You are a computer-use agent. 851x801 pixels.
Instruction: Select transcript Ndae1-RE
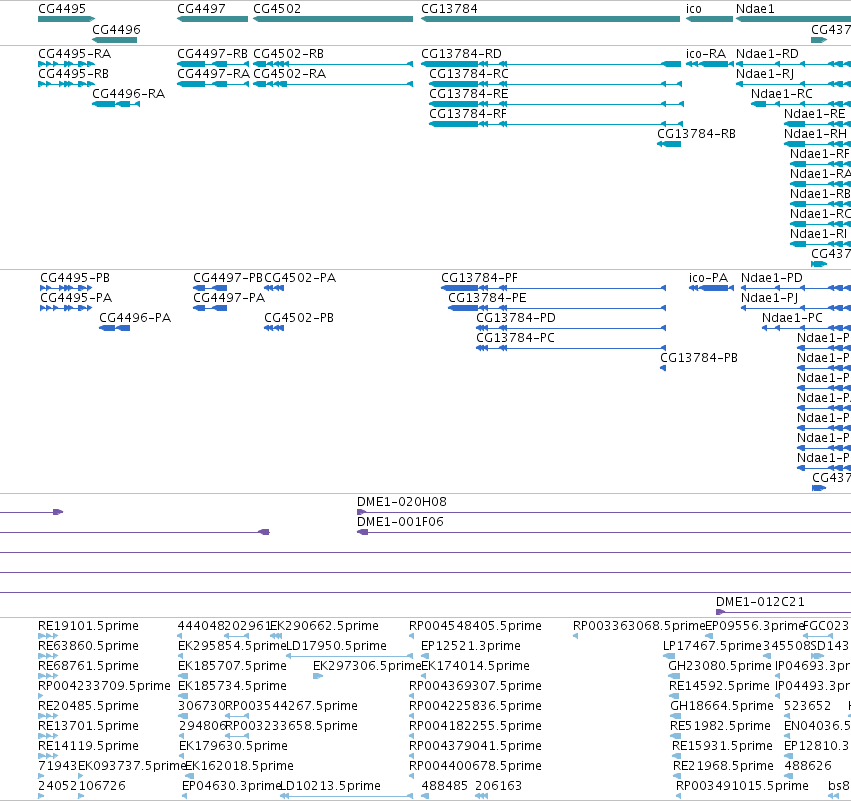pos(817,124)
